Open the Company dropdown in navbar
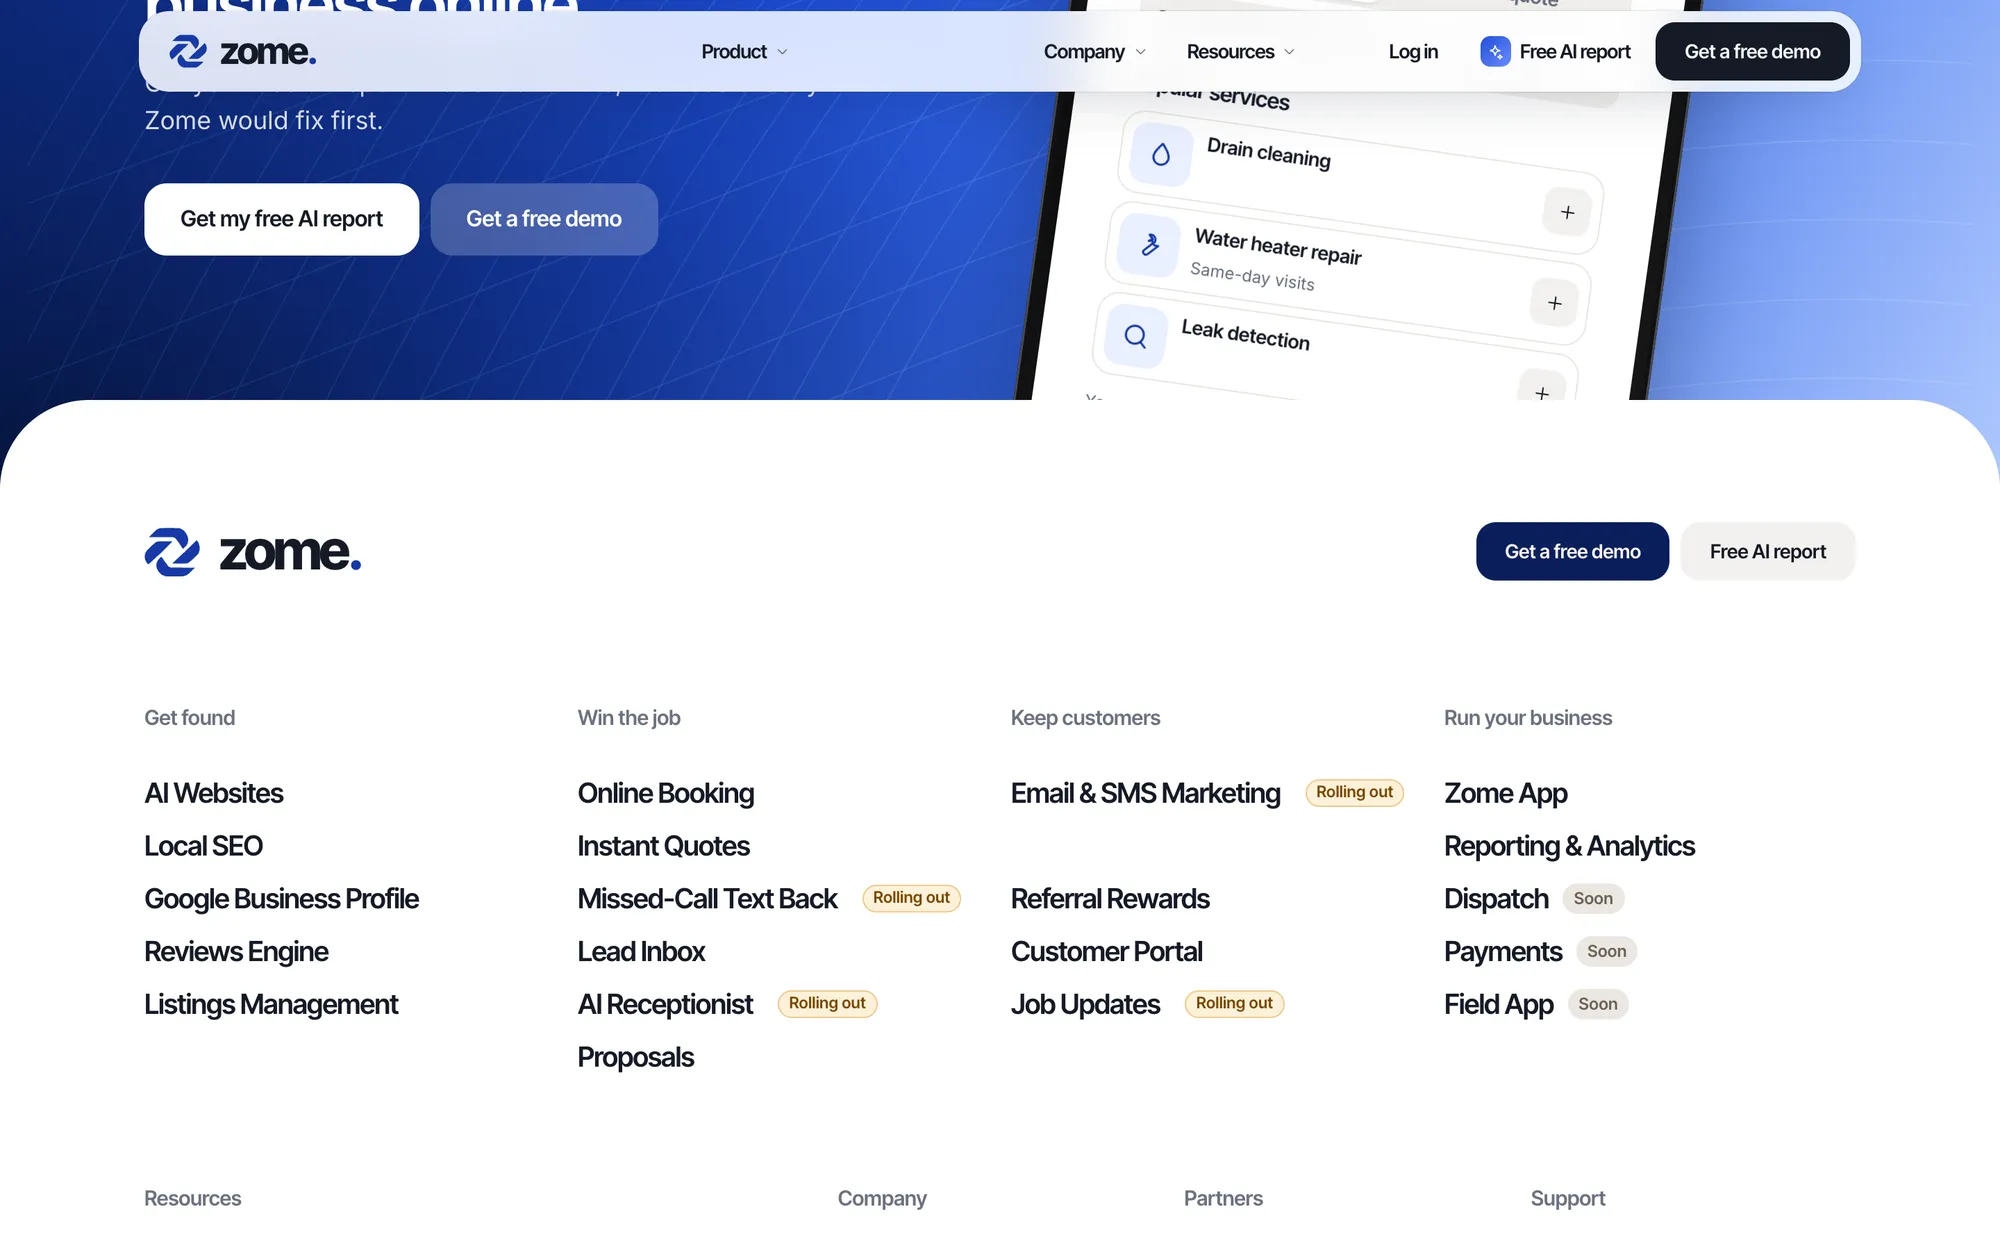The image size is (2000, 1250). (1094, 52)
